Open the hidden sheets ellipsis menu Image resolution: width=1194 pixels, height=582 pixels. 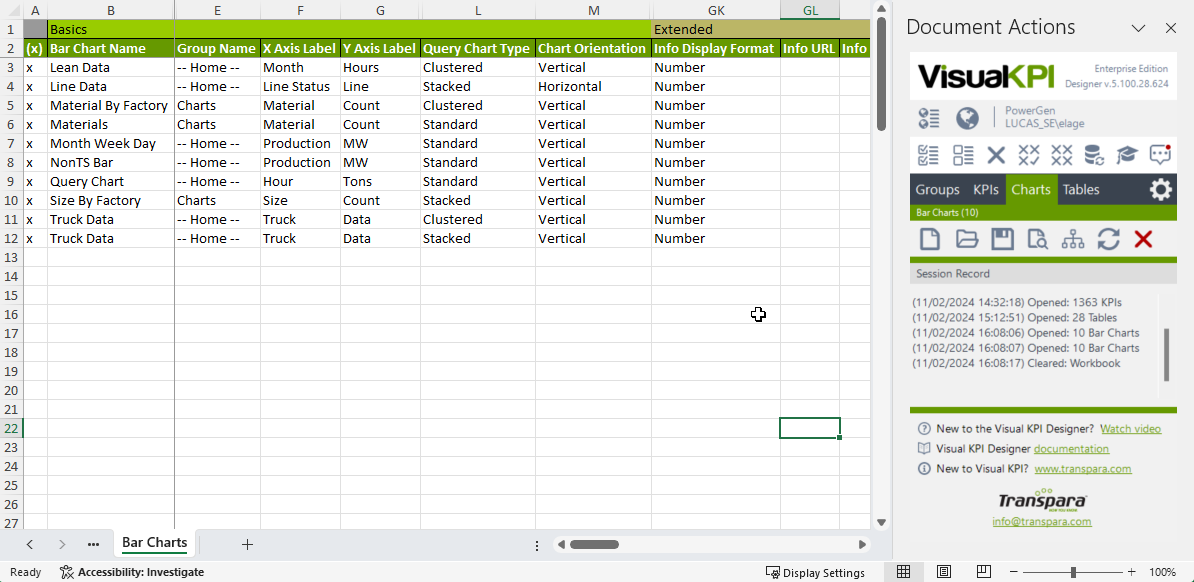coord(93,544)
